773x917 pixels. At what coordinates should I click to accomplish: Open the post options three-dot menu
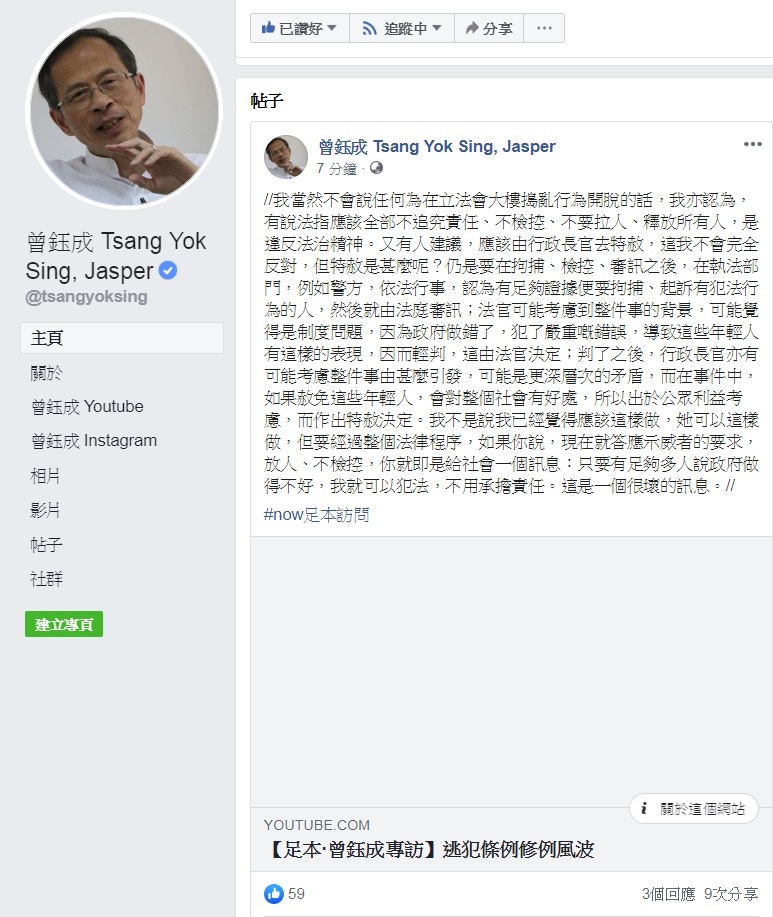coord(753,144)
